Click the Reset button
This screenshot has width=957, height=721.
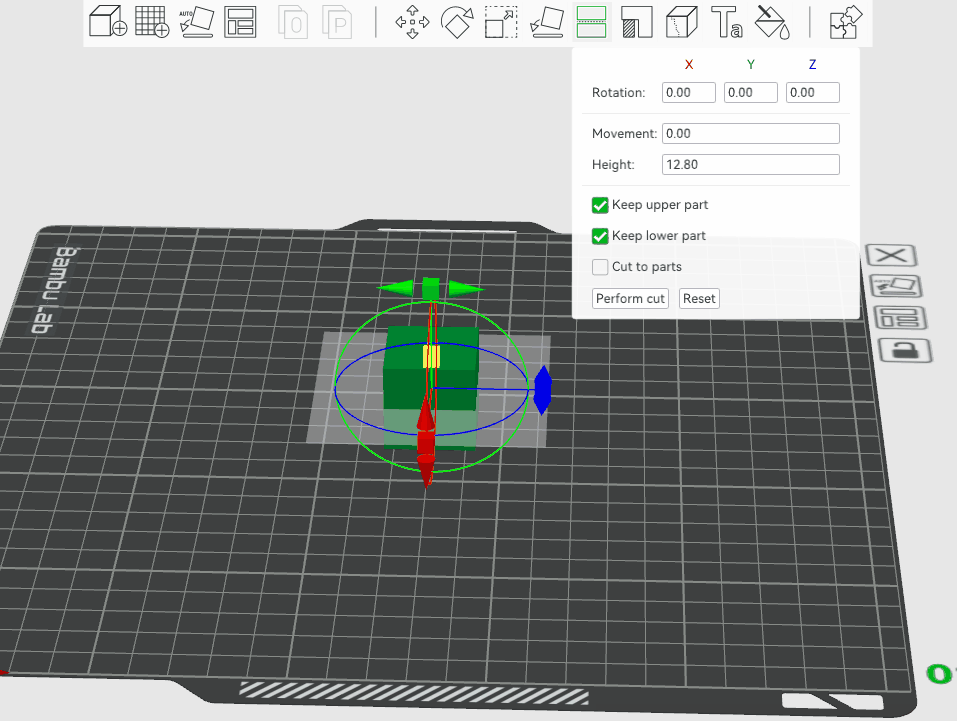(x=699, y=299)
